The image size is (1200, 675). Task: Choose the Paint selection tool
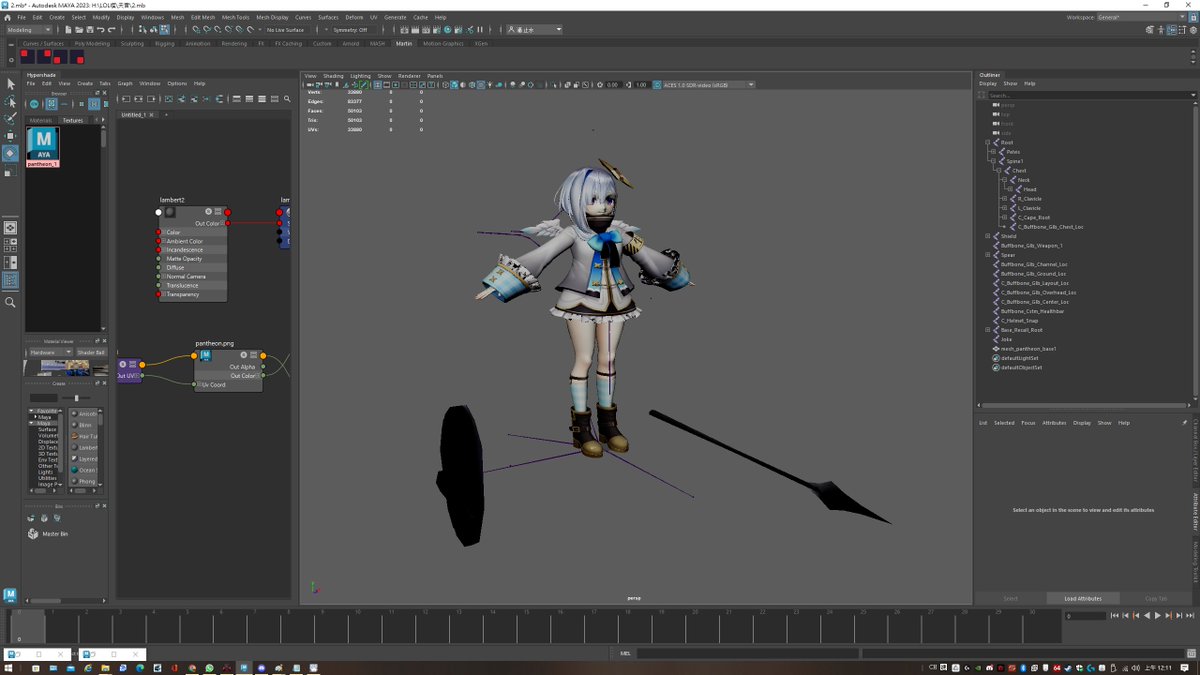click(10, 118)
